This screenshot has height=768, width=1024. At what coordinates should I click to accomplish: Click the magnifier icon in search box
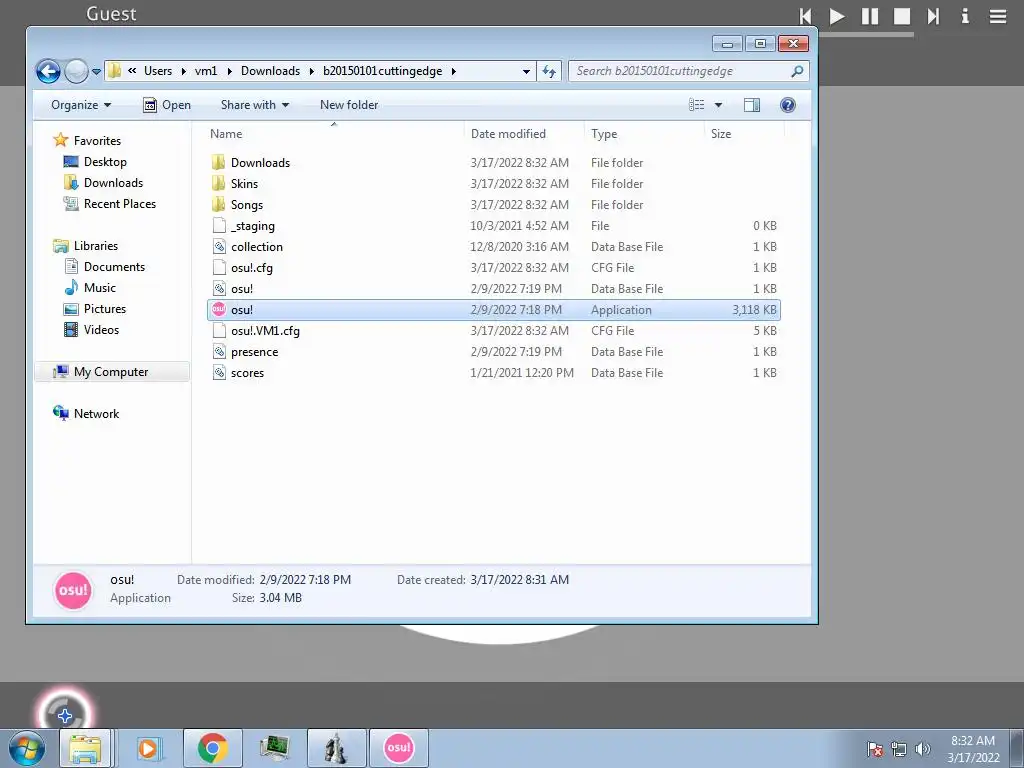click(797, 71)
